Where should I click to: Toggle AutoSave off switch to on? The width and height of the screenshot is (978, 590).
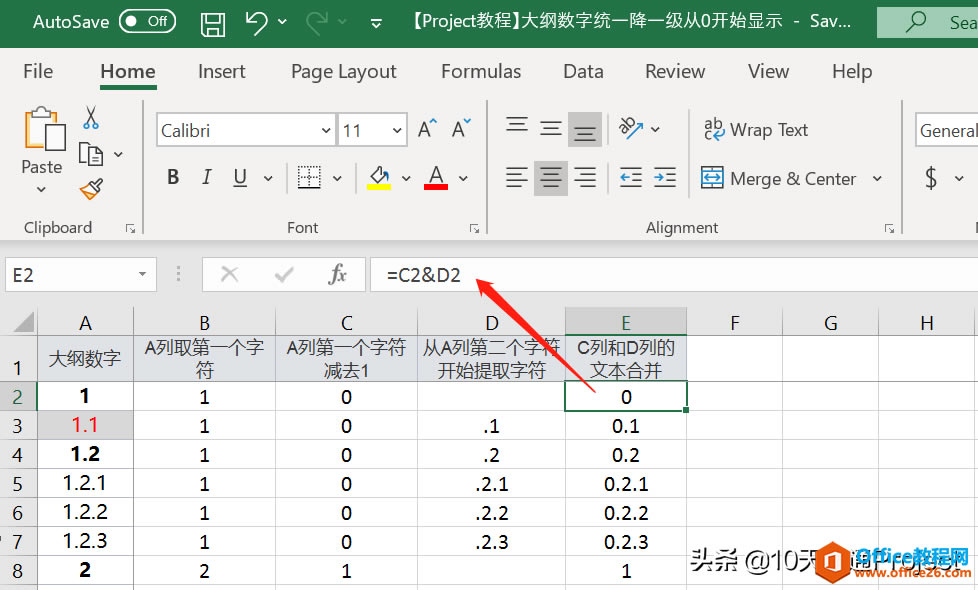147,21
